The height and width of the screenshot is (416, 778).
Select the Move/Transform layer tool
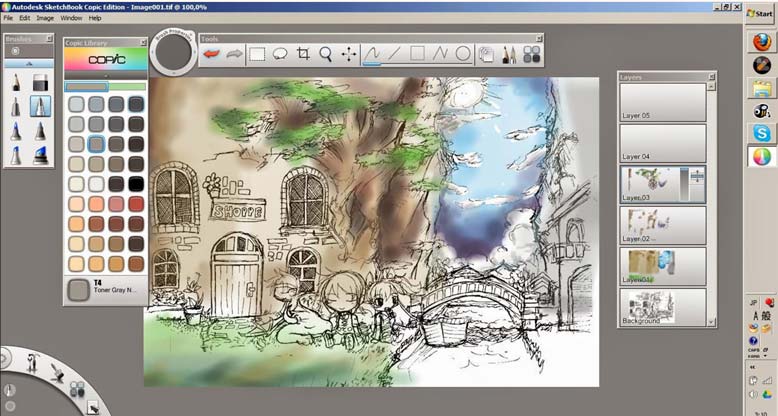tap(349, 54)
